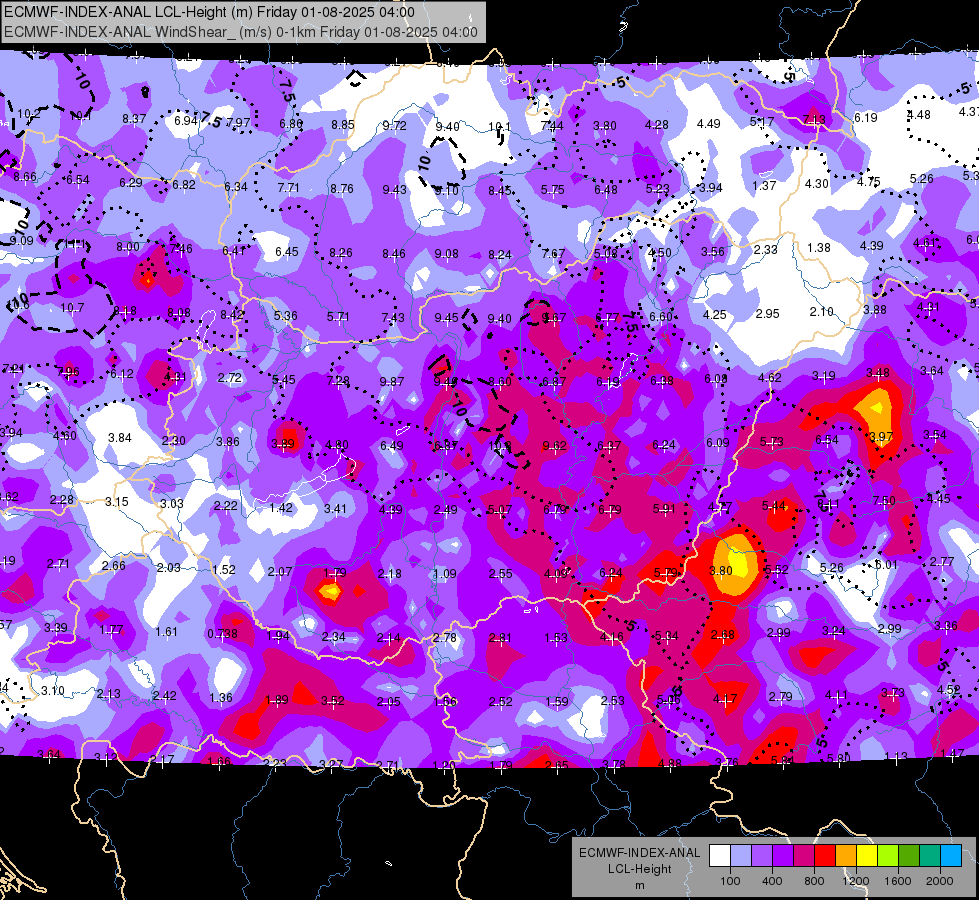Click the grid value '9.72'
Screen dimensions: 979x900
395,126
